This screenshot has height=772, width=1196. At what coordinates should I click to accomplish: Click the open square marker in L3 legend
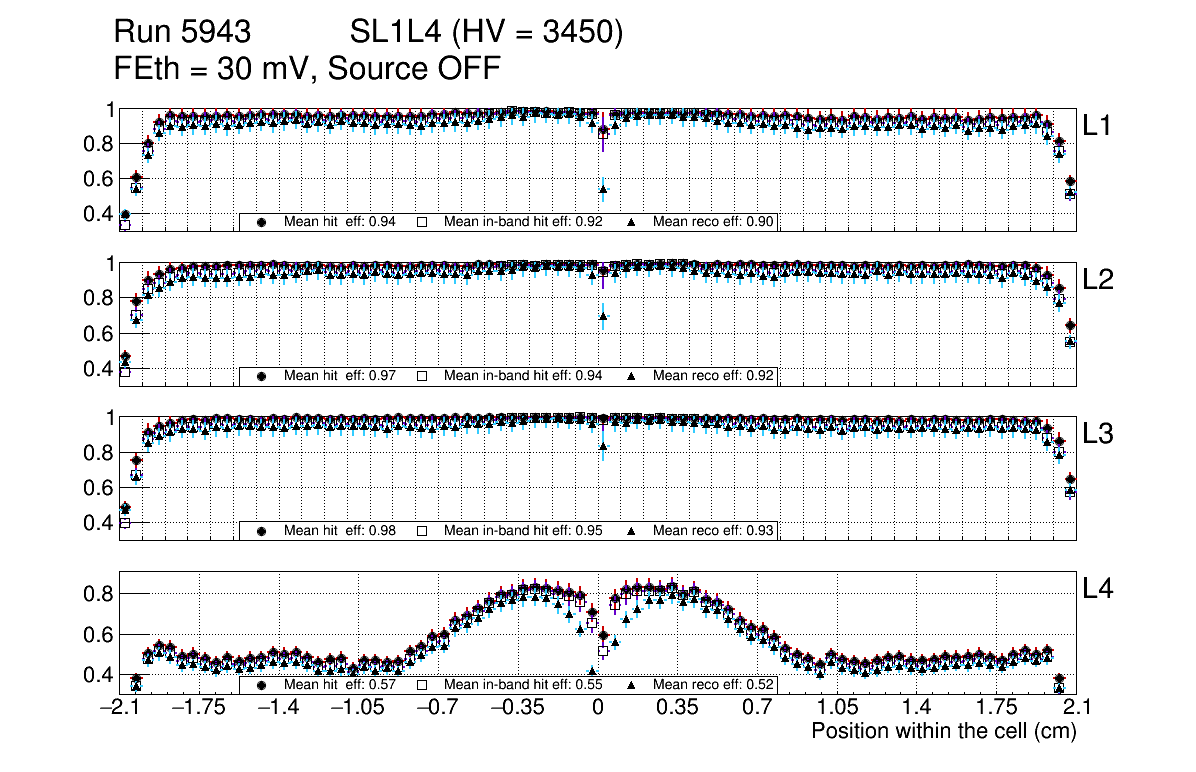tap(421, 530)
